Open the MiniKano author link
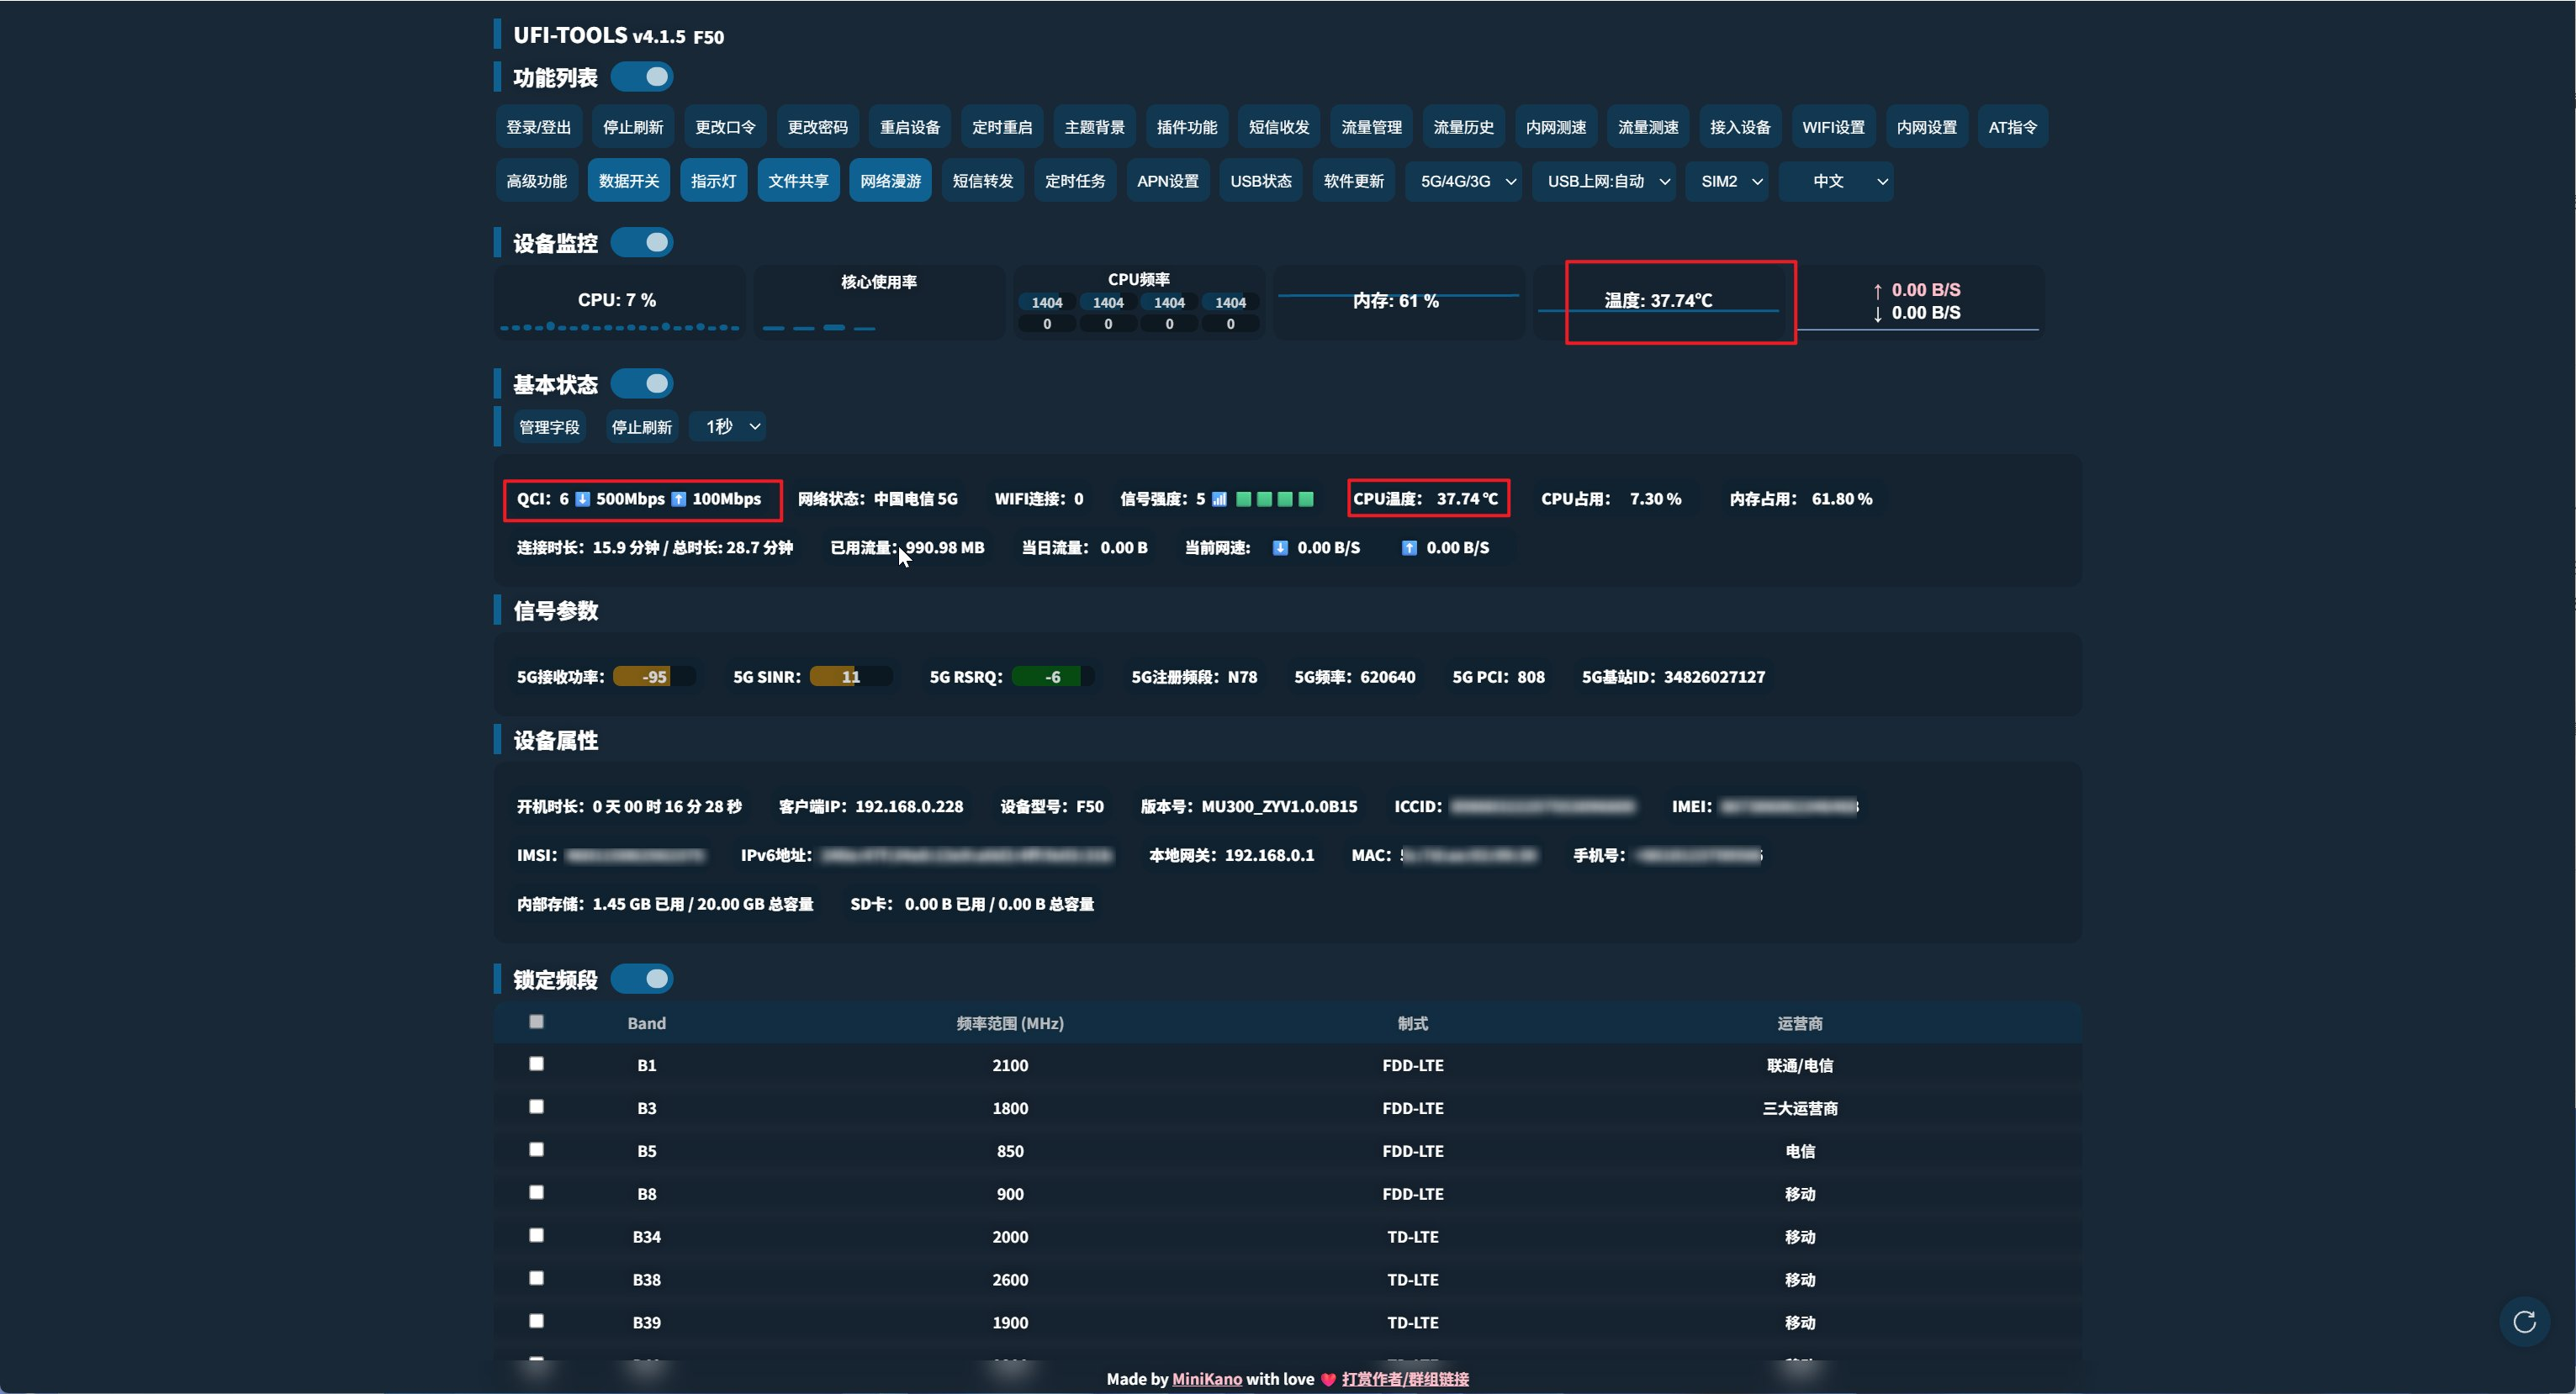 [x=1207, y=1379]
